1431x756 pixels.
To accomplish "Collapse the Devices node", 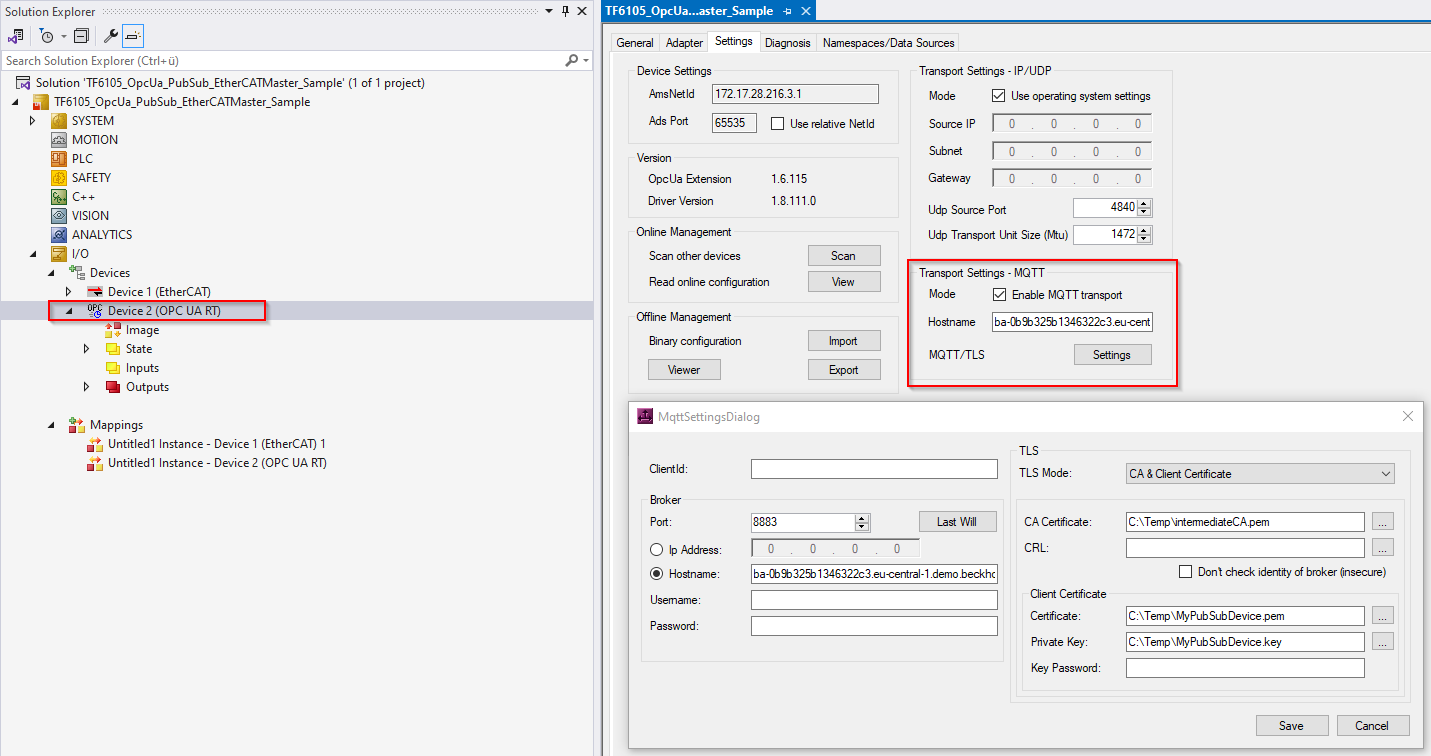I will click(51, 273).
